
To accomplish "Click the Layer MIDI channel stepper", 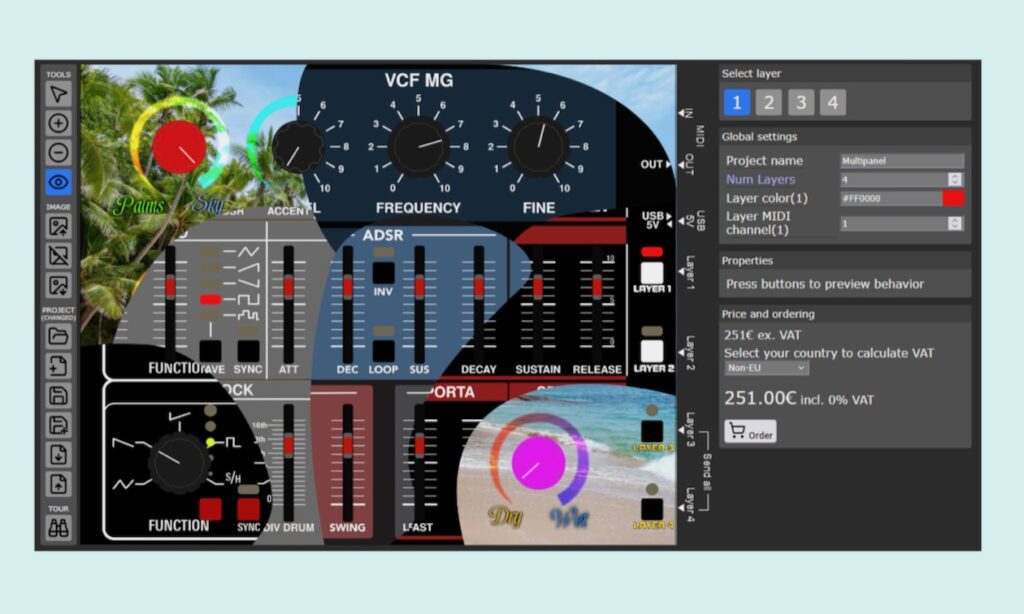I will point(957,223).
